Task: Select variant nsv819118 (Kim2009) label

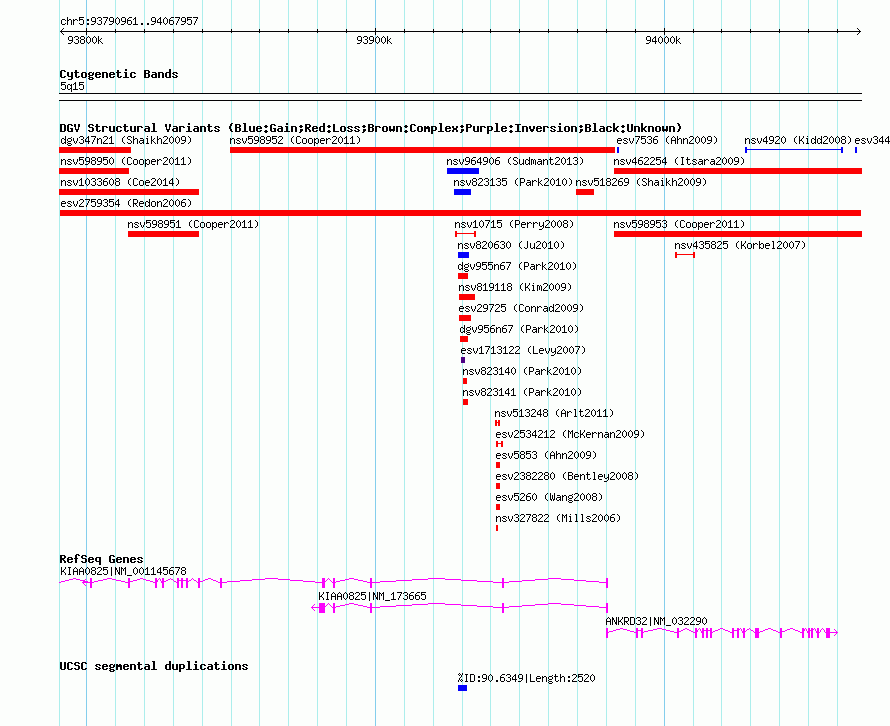Action: [x=515, y=287]
